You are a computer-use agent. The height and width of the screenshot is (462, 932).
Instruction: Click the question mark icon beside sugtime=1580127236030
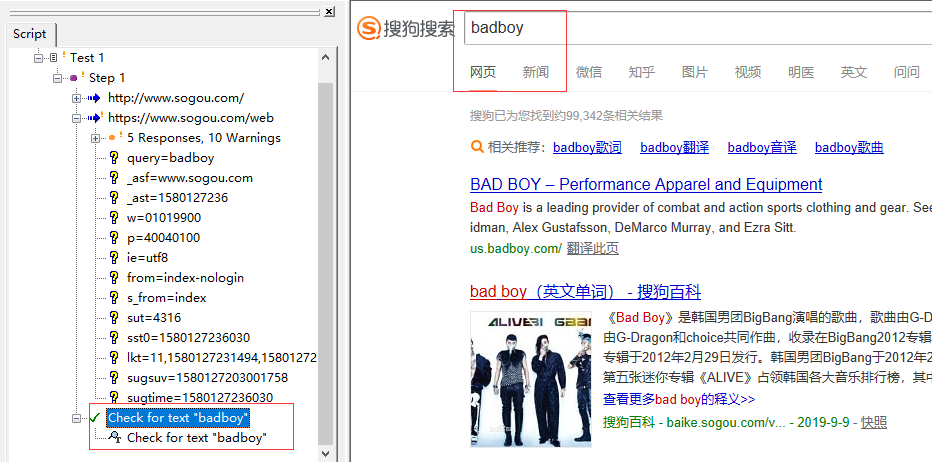pyautogui.click(x=114, y=398)
